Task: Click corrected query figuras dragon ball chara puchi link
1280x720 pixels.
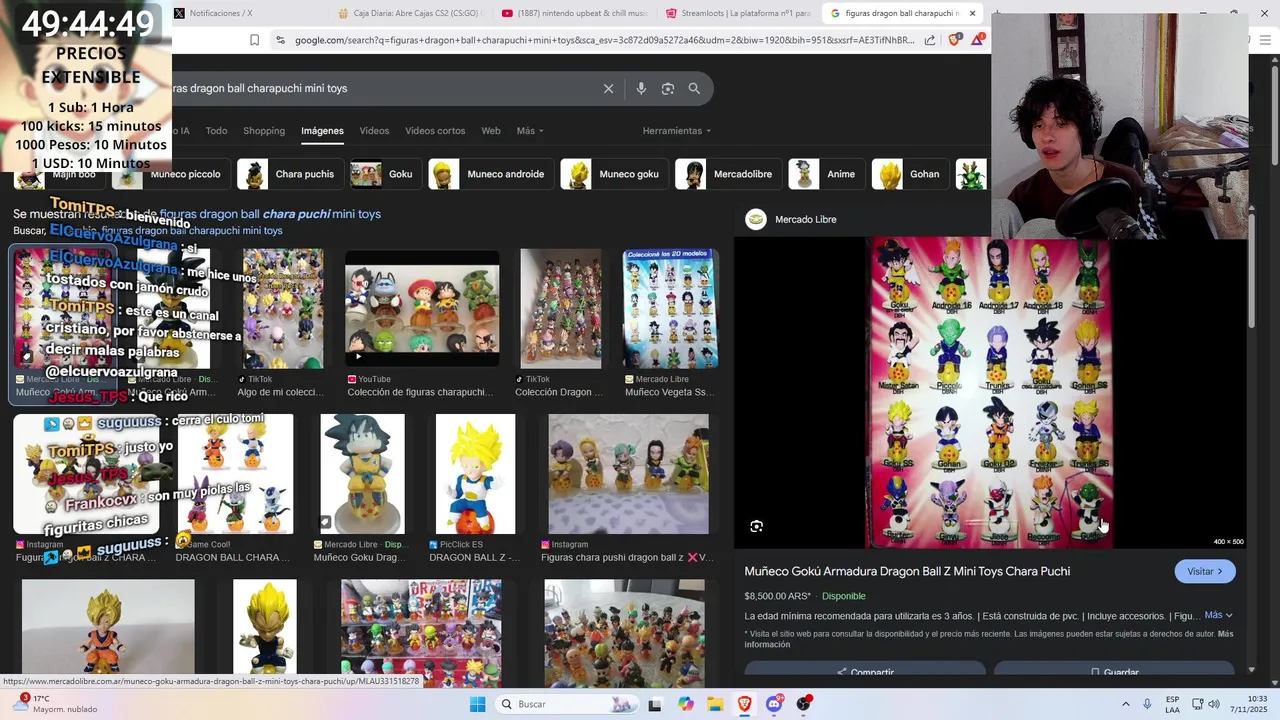Action: (270, 214)
